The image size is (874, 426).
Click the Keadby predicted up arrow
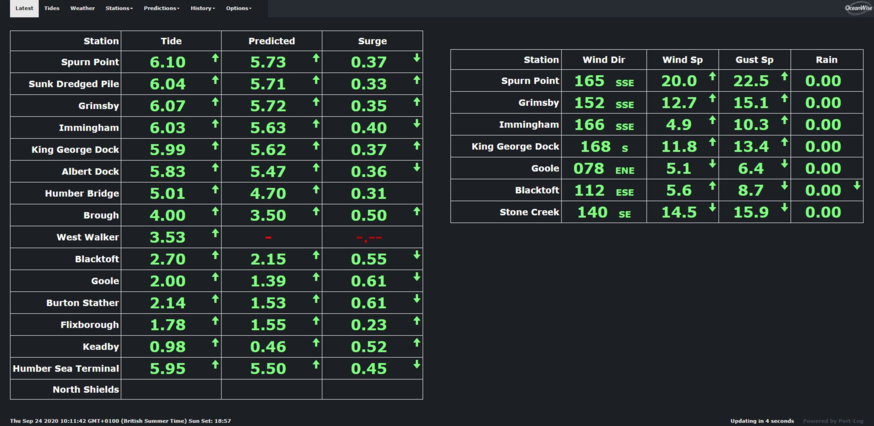(x=316, y=343)
